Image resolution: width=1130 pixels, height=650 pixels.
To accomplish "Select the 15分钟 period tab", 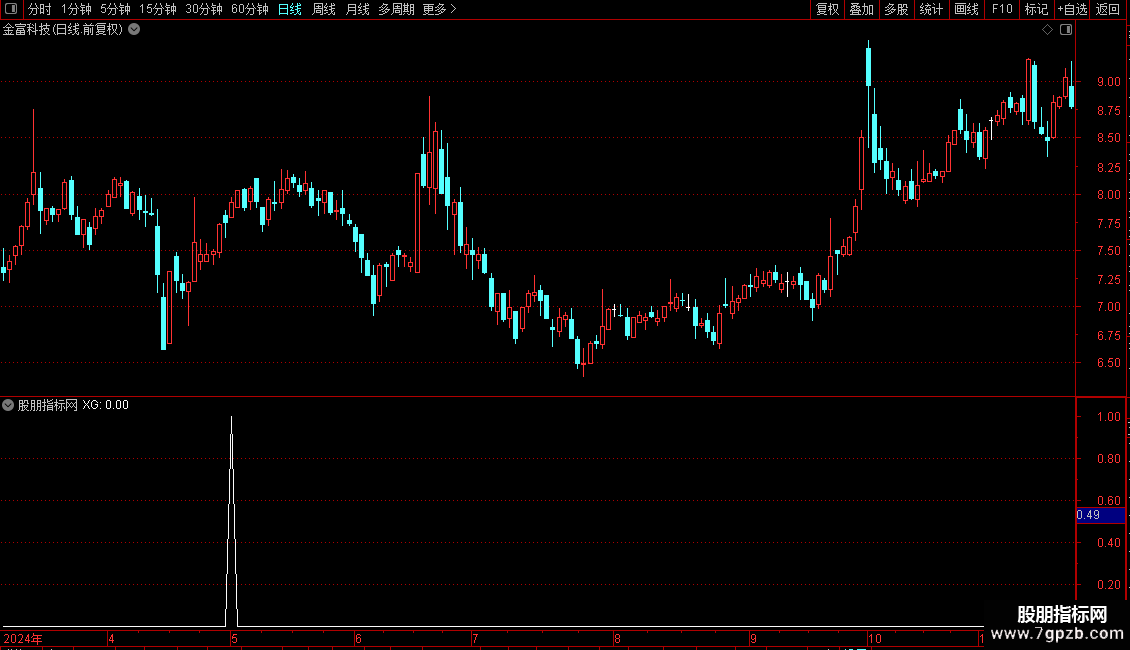I will pos(157,9).
